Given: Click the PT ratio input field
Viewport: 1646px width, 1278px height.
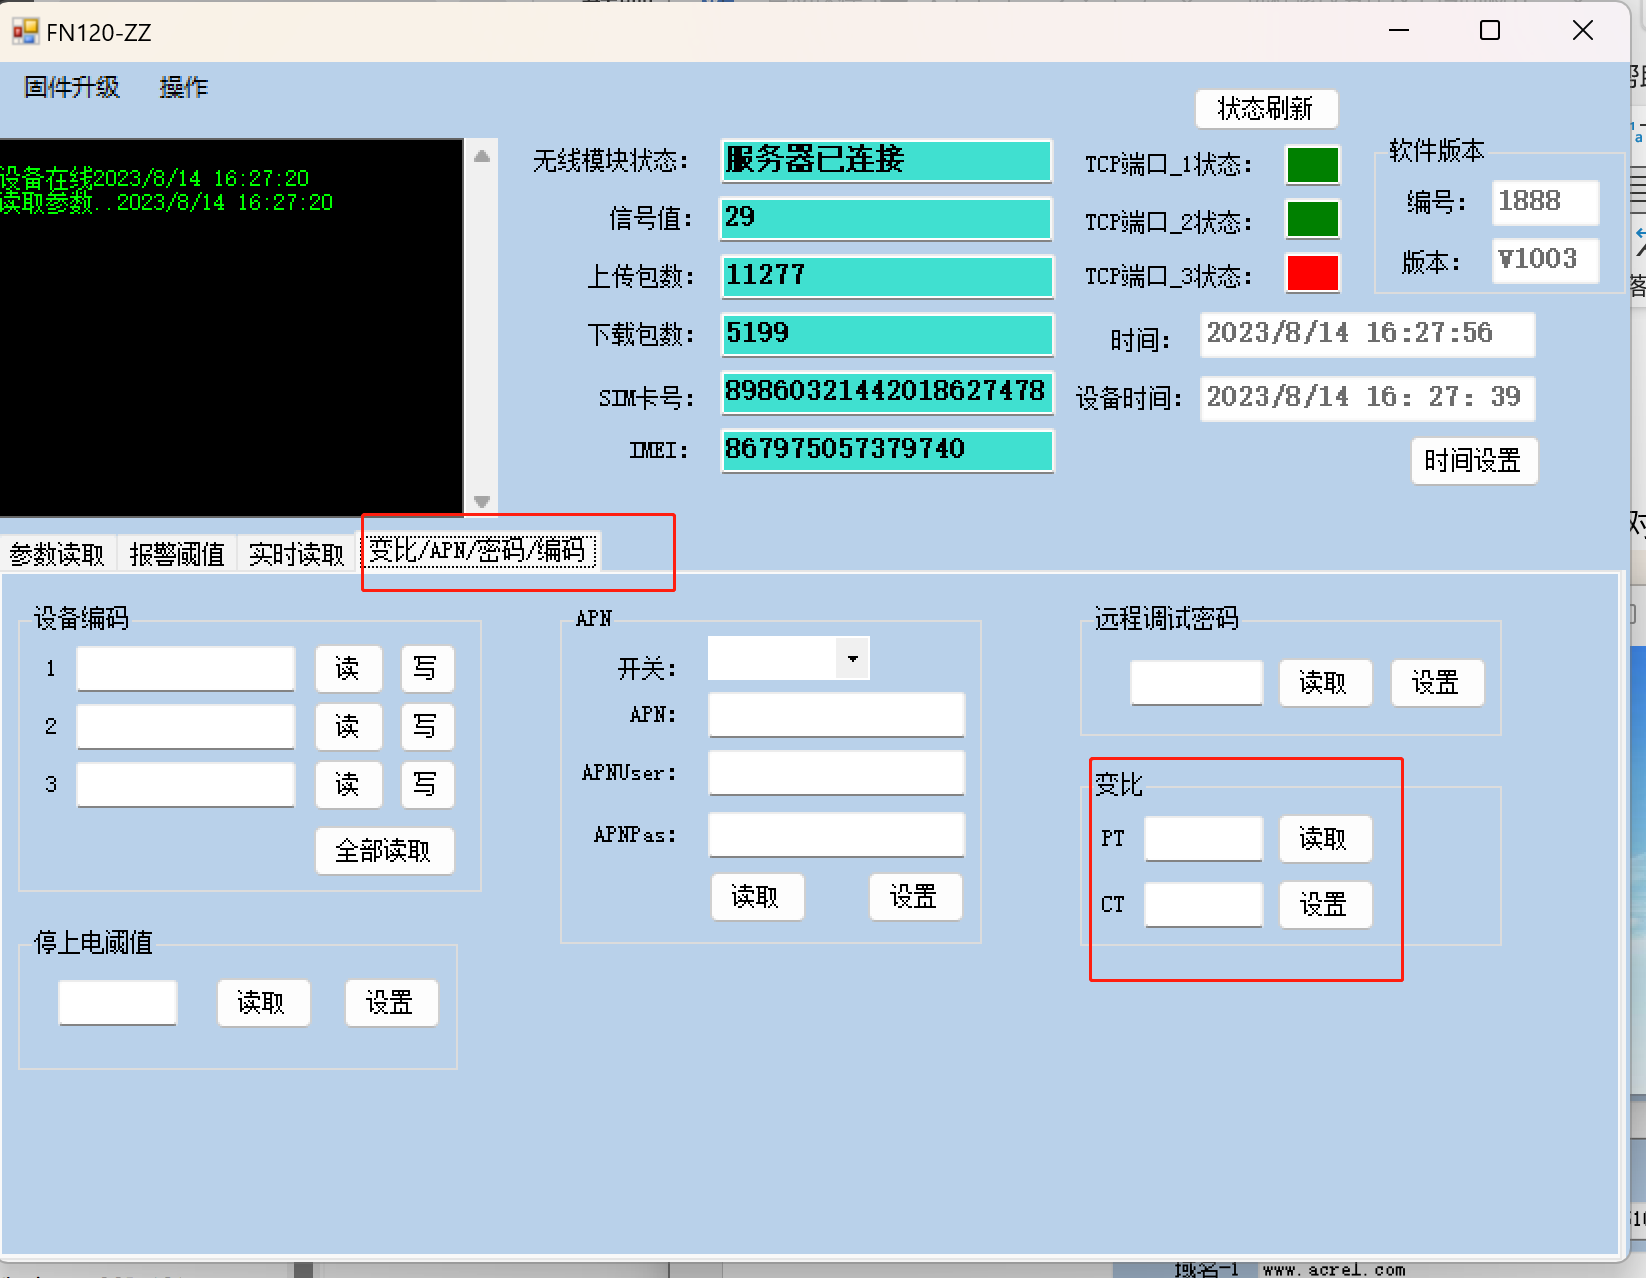Looking at the screenshot, I should click(x=1203, y=839).
